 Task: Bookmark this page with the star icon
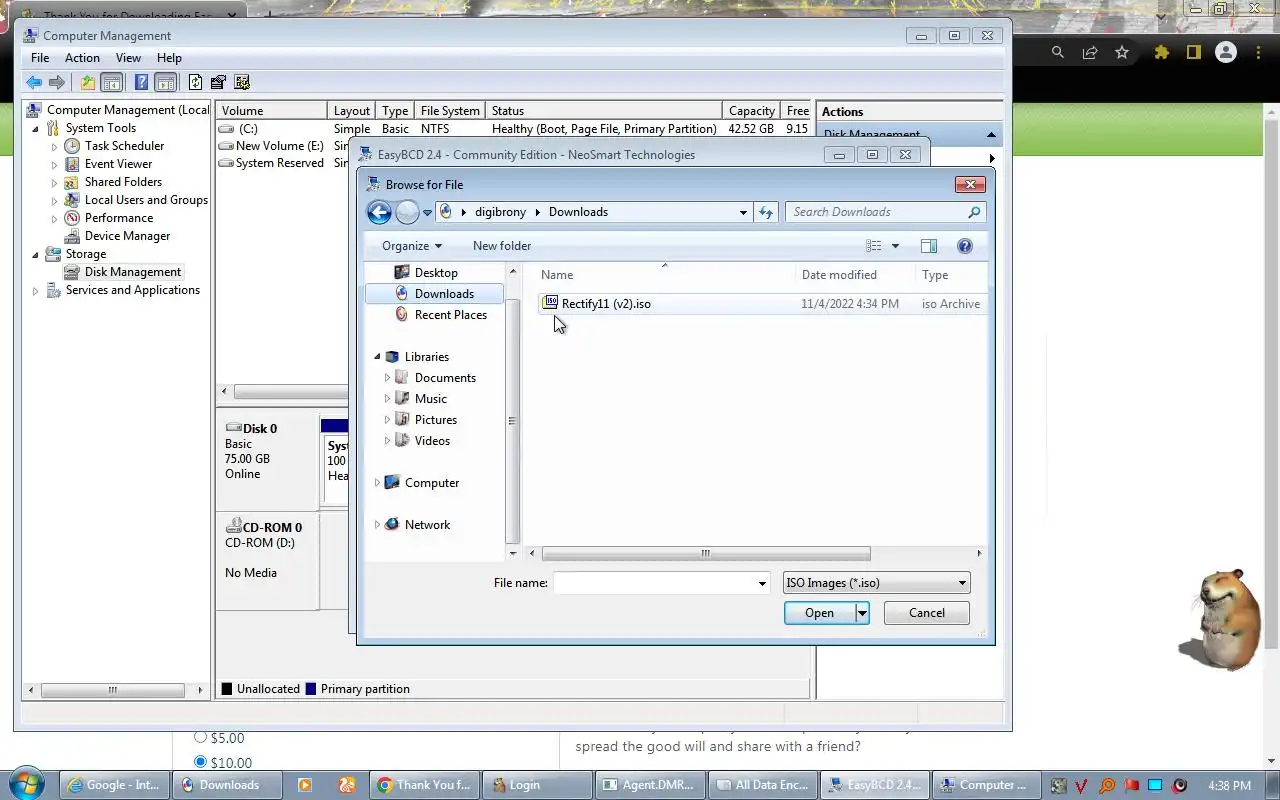pos(1122,53)
